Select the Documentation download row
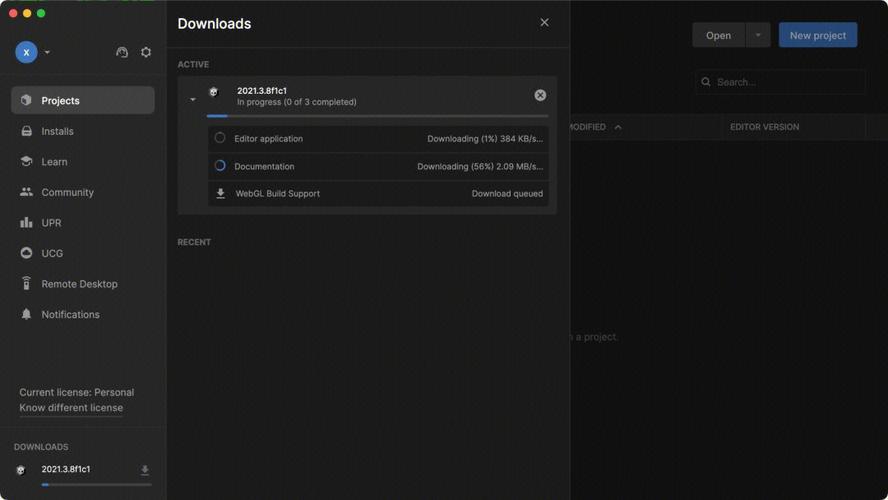This screenshot has height=500, width=888. (x=378, y=166)
